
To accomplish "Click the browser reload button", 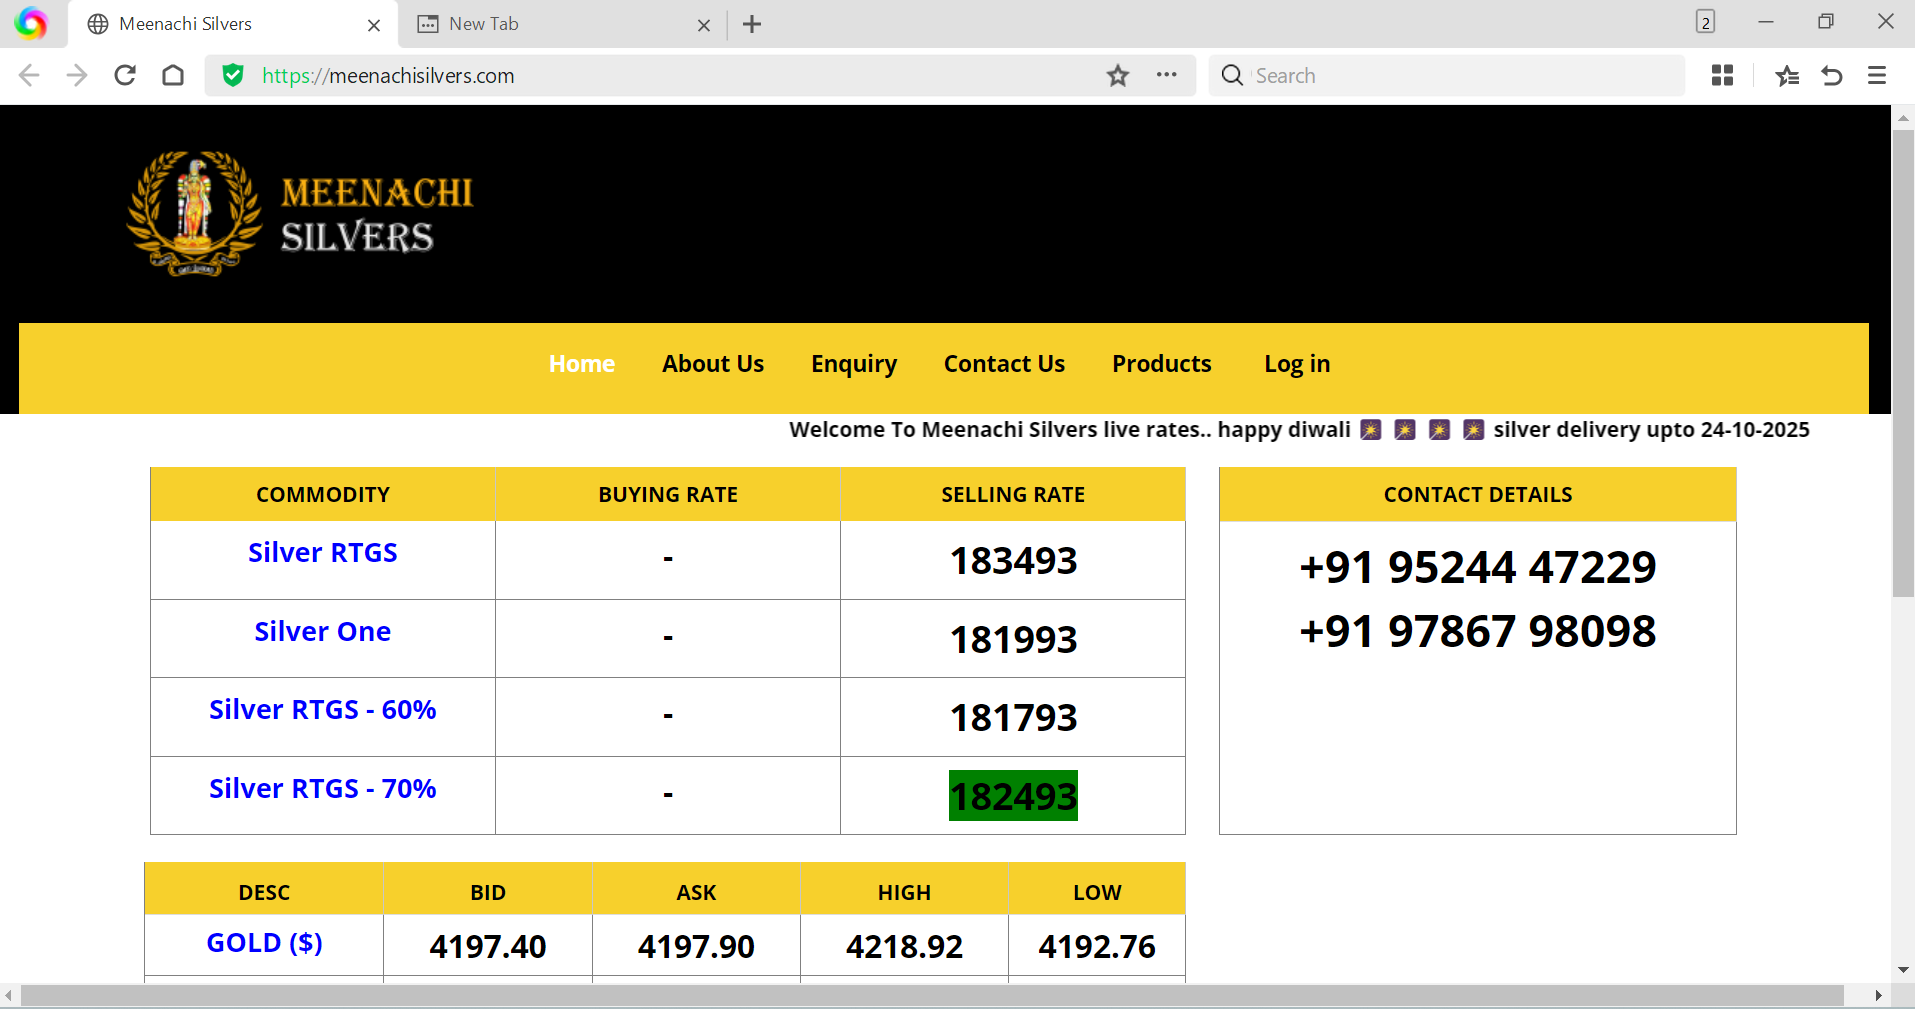I will [125, 75].
